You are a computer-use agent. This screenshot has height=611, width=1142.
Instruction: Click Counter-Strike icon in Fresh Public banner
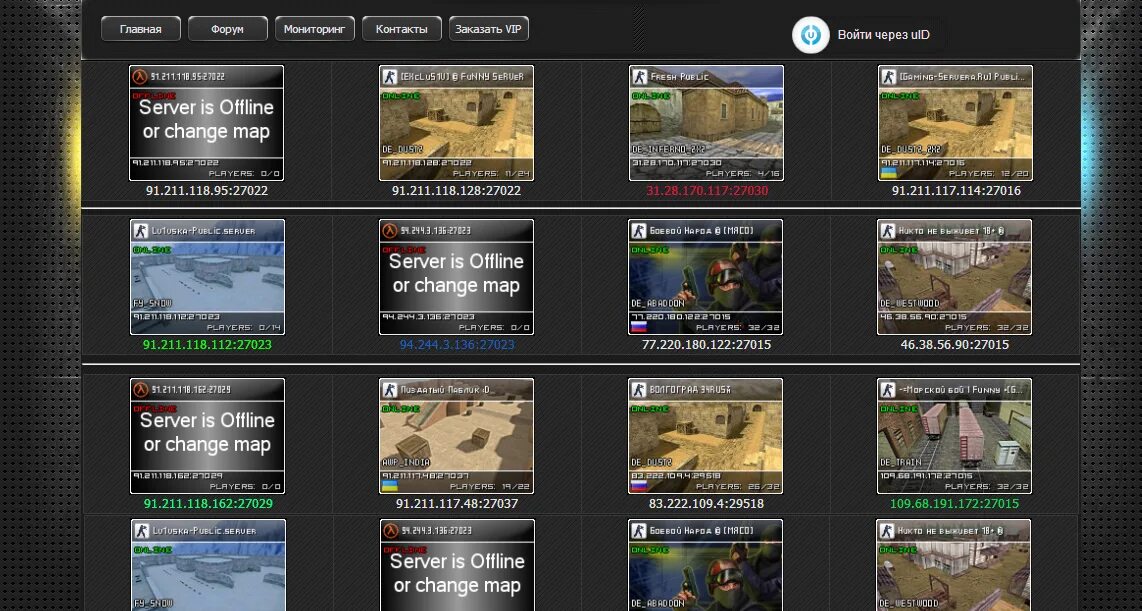[639, 76]
